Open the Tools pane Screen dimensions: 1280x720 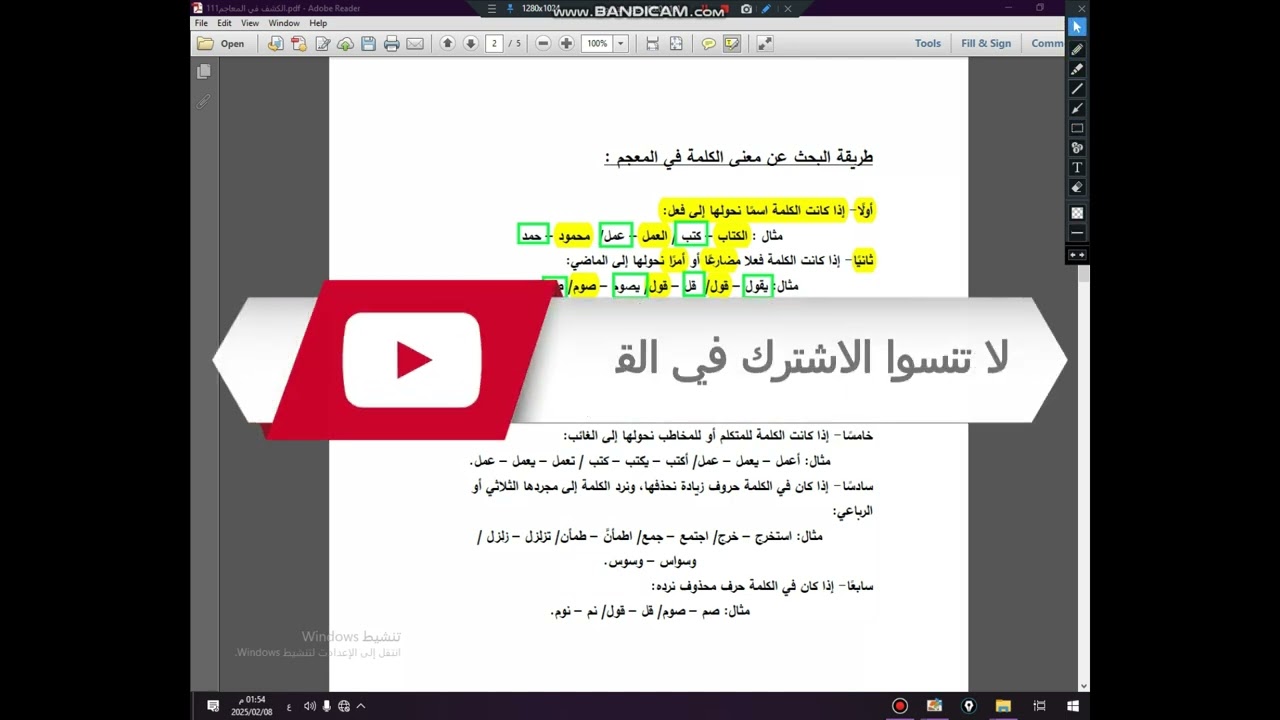(928, 44)
